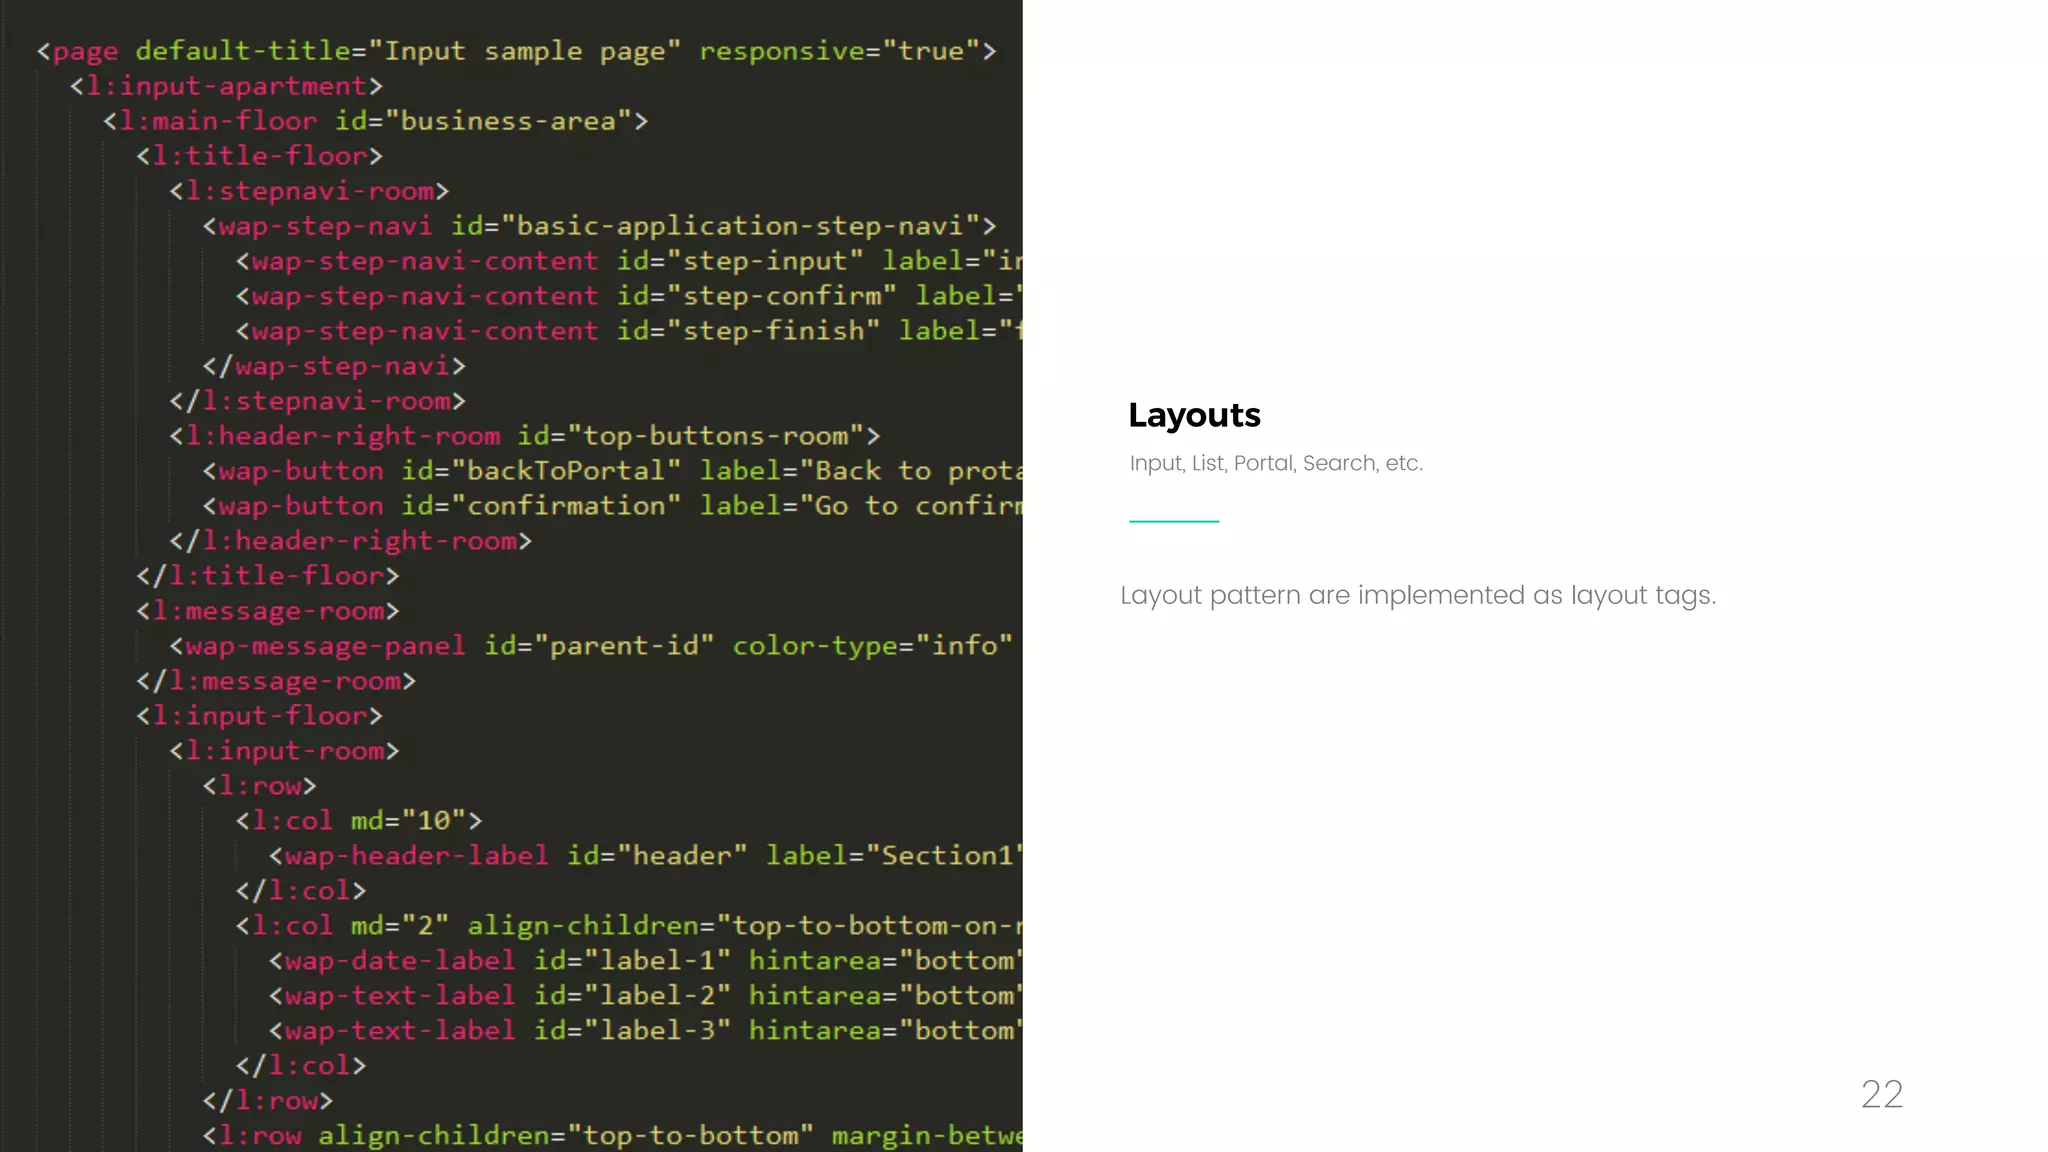
Task: Click the wap-text-label label-3 line
Action: (645, 1031)
